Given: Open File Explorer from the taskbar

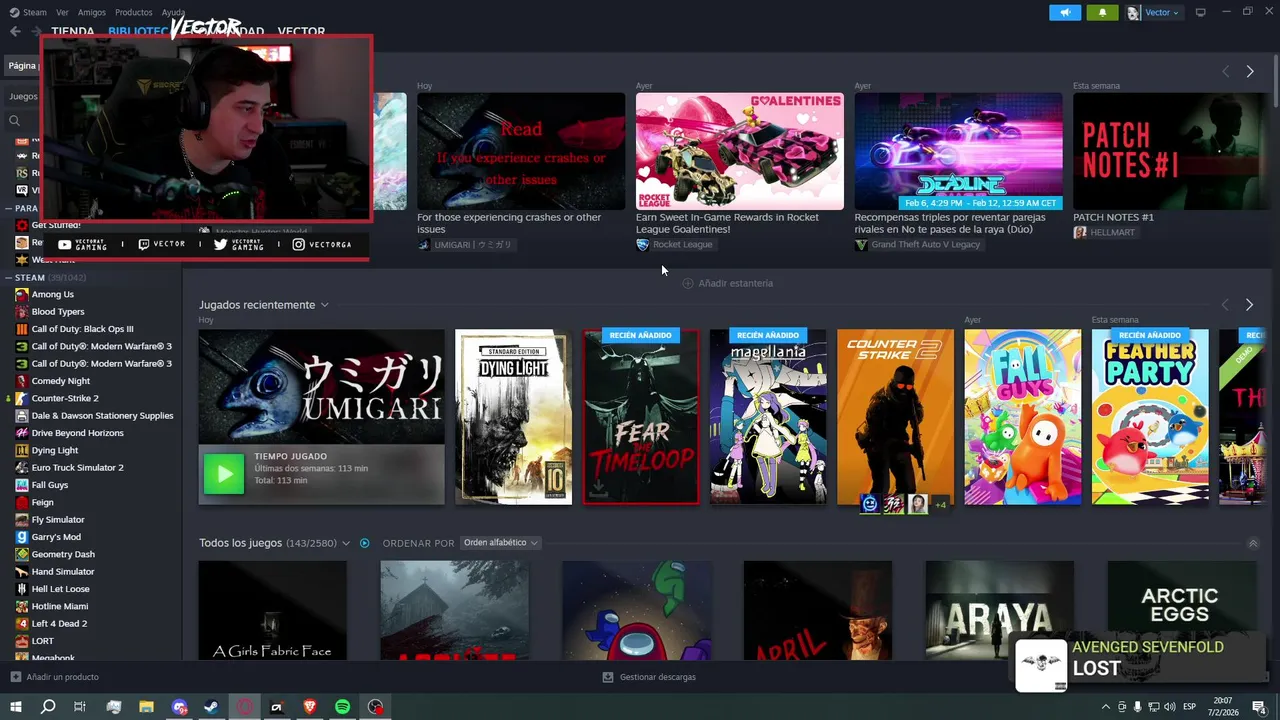Looking at the screenshot, I should (x=147, y=707).
